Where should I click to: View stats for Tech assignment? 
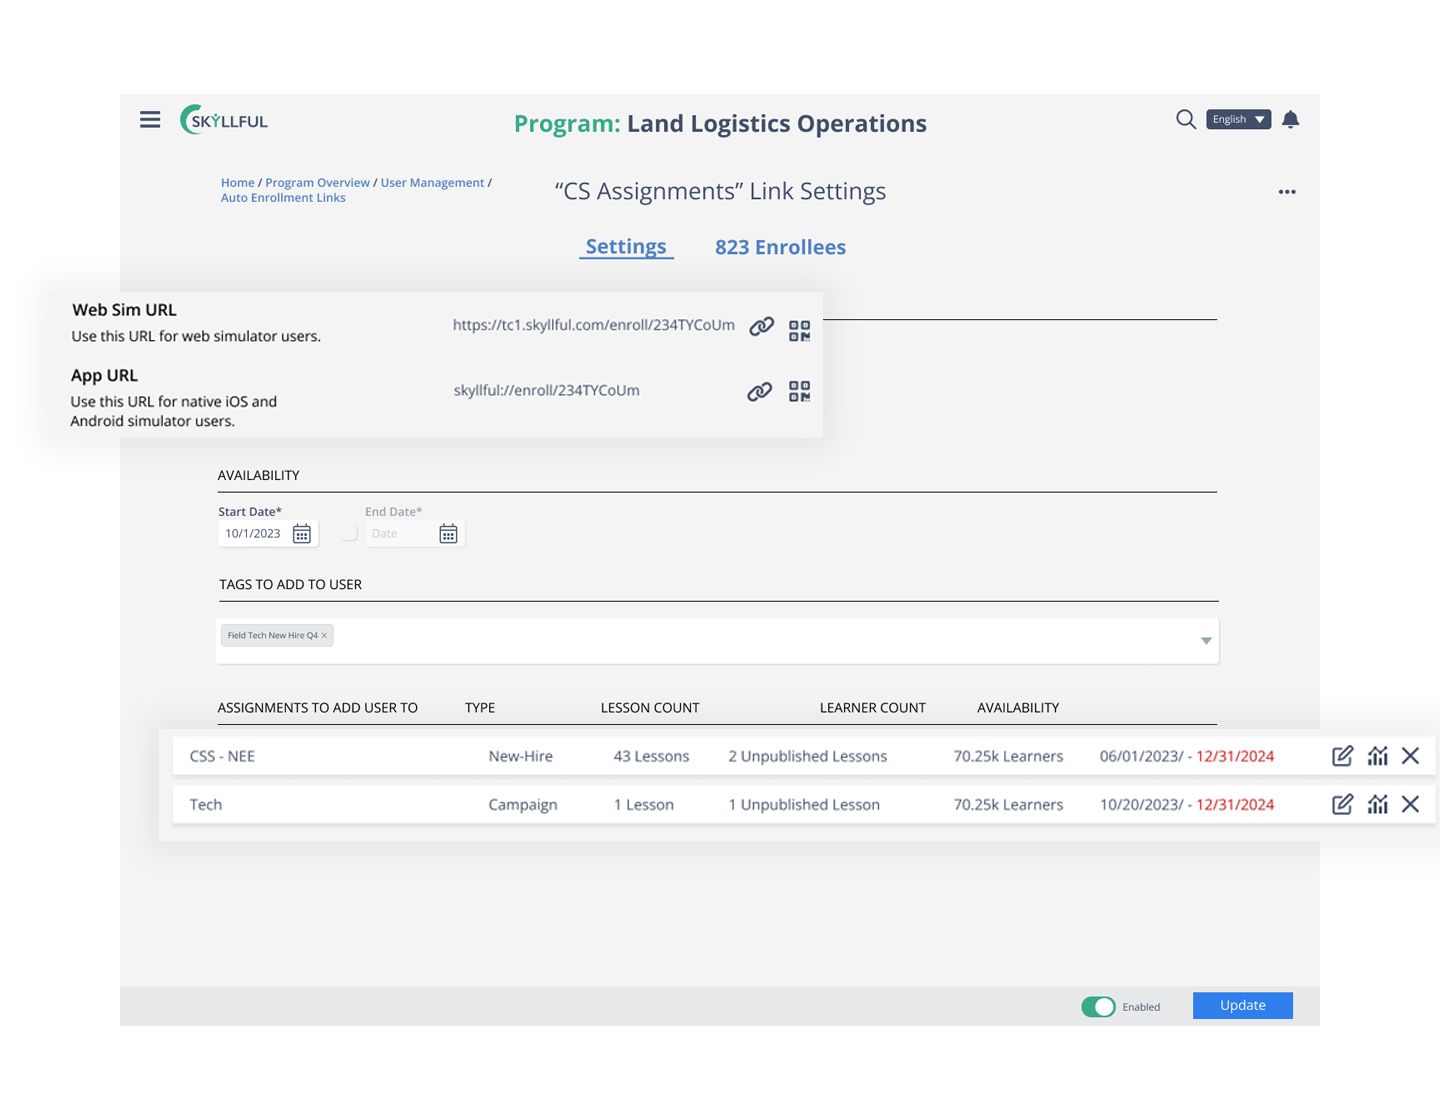pos(1378,804)
